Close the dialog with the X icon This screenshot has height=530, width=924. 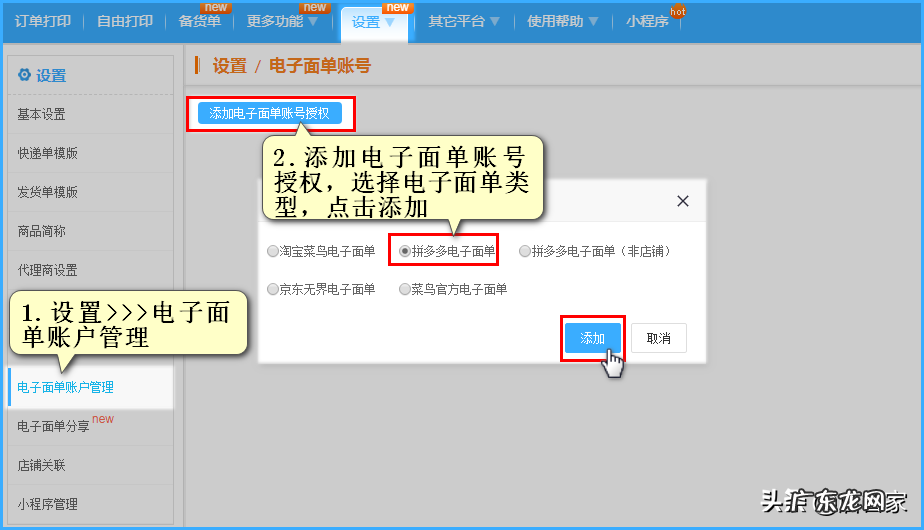pos(683,201)
